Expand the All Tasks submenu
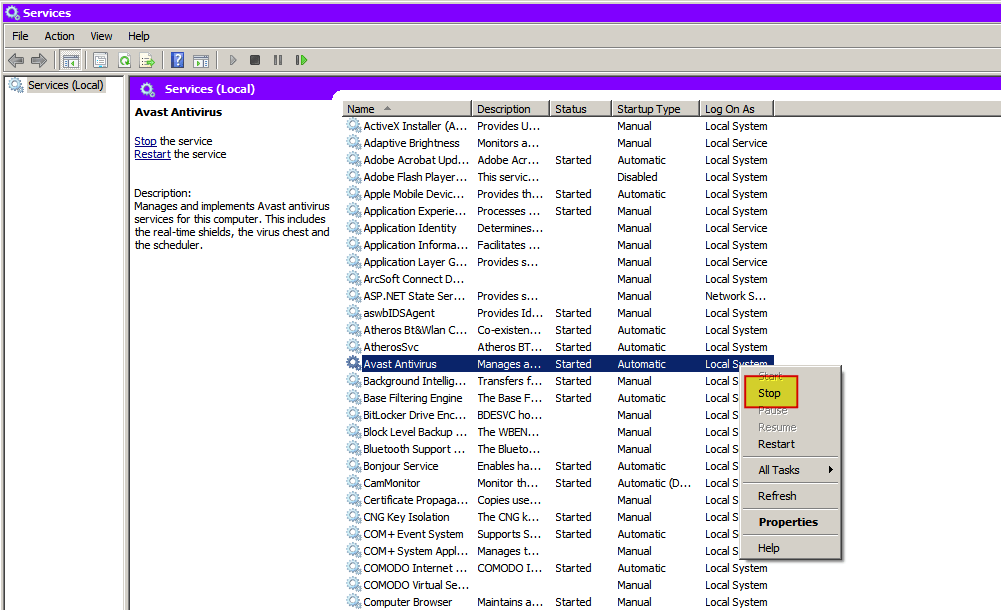The height and width of the screenshot is (610, 1001). coord(779,469)
